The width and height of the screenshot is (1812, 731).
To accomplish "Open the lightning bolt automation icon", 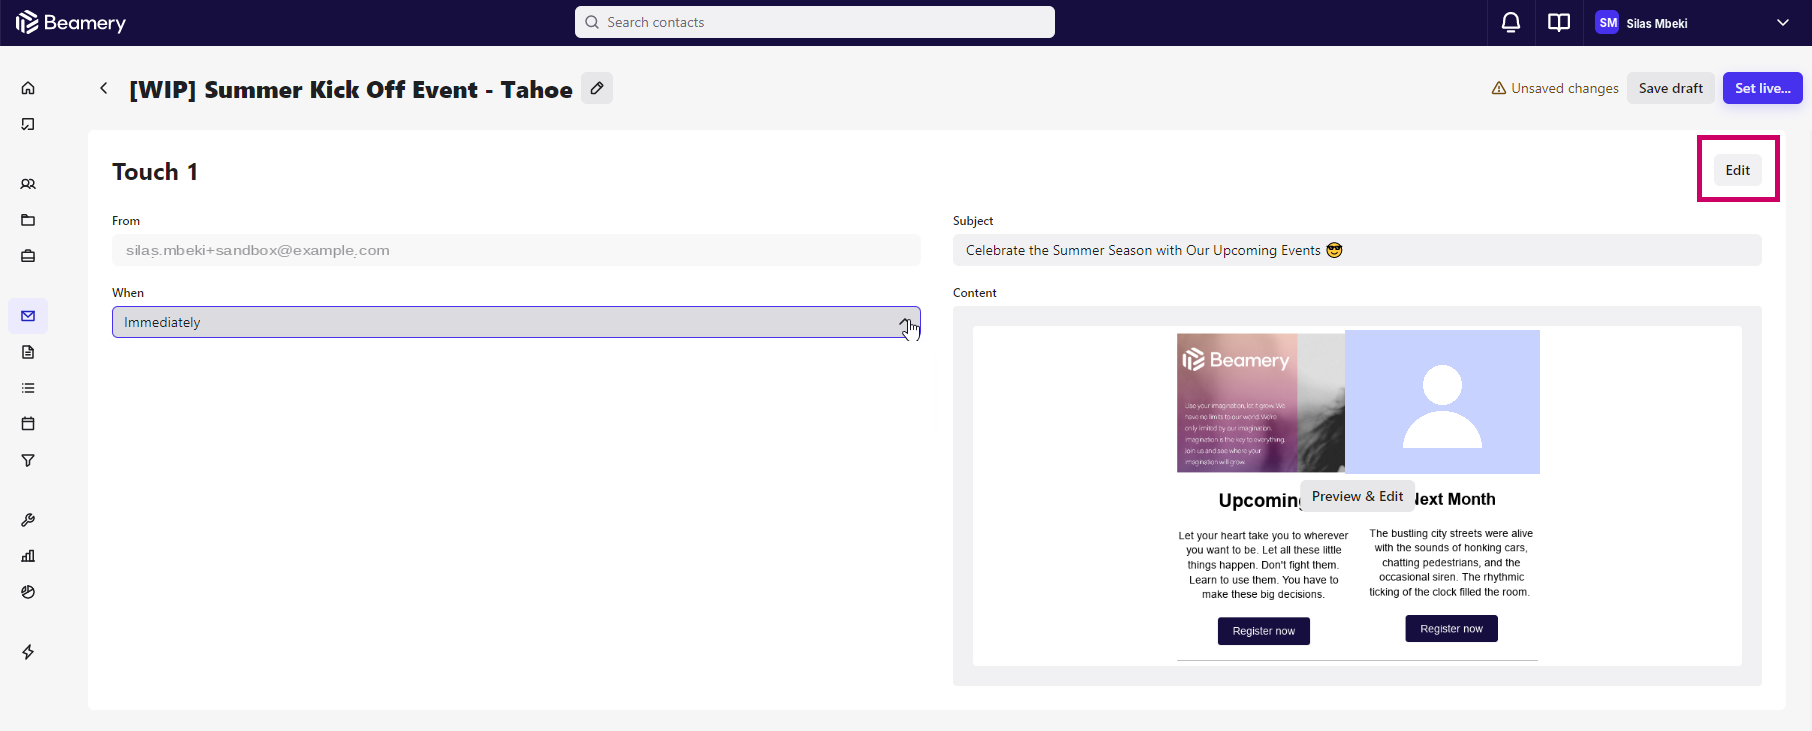I will (28, 652).
